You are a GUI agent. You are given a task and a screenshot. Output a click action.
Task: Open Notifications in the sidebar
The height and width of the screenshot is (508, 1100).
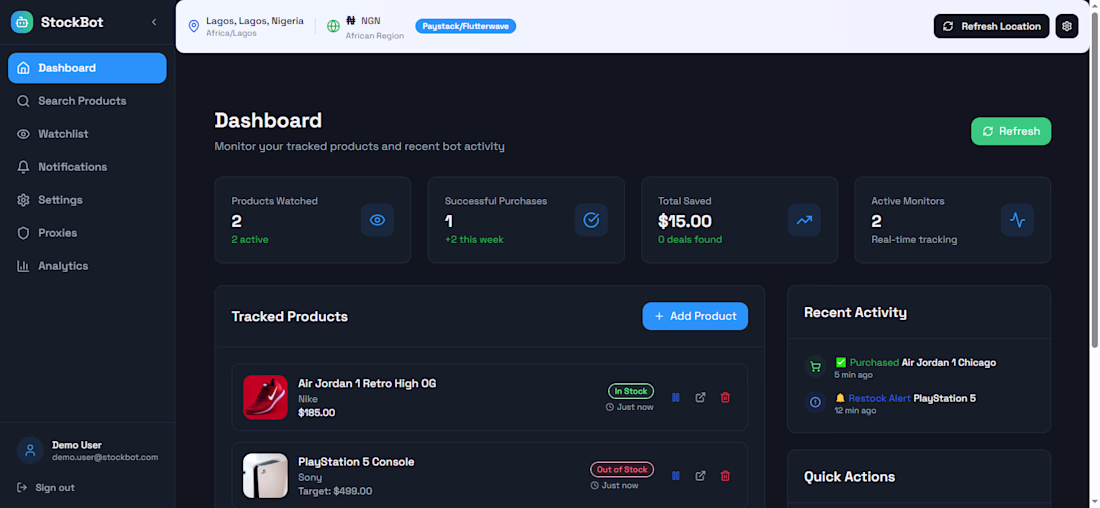[87, 167]
